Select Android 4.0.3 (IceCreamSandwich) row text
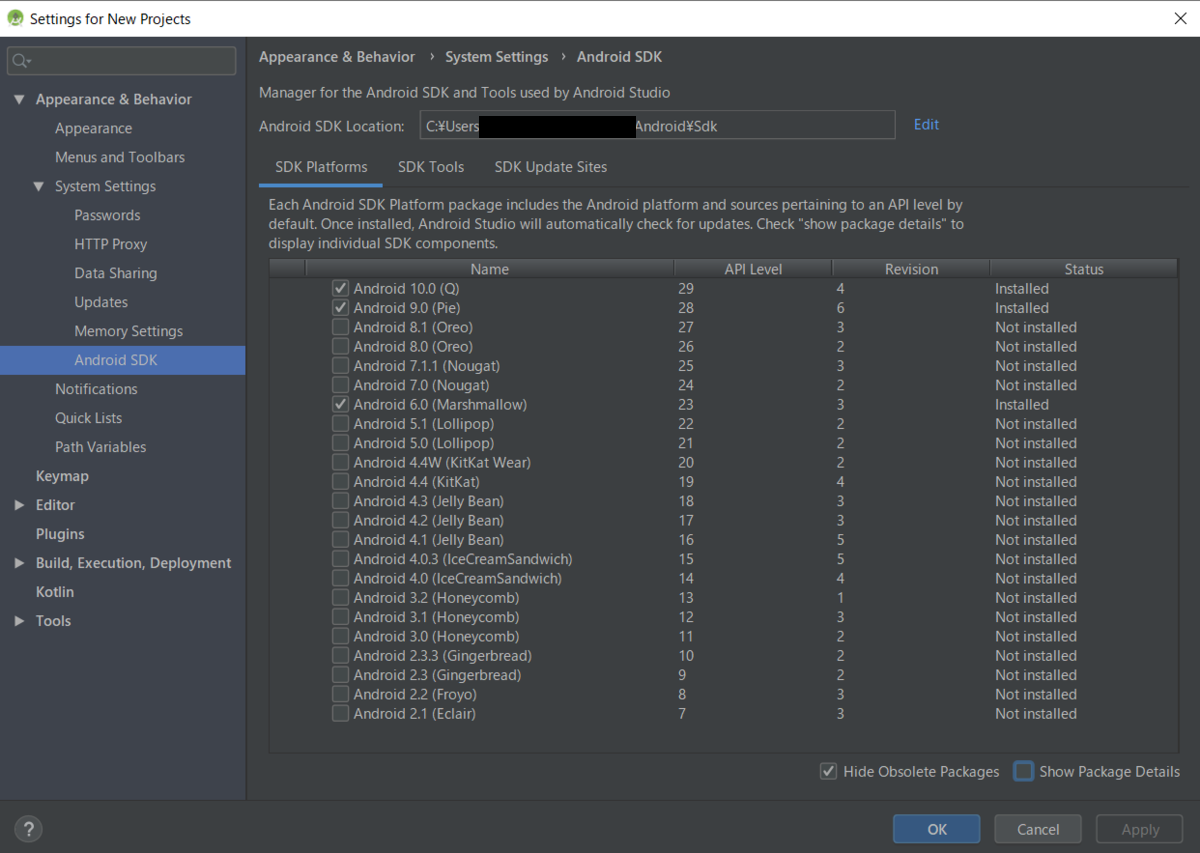The width and height of the screenshot is (1200, 853). [463, 559]
